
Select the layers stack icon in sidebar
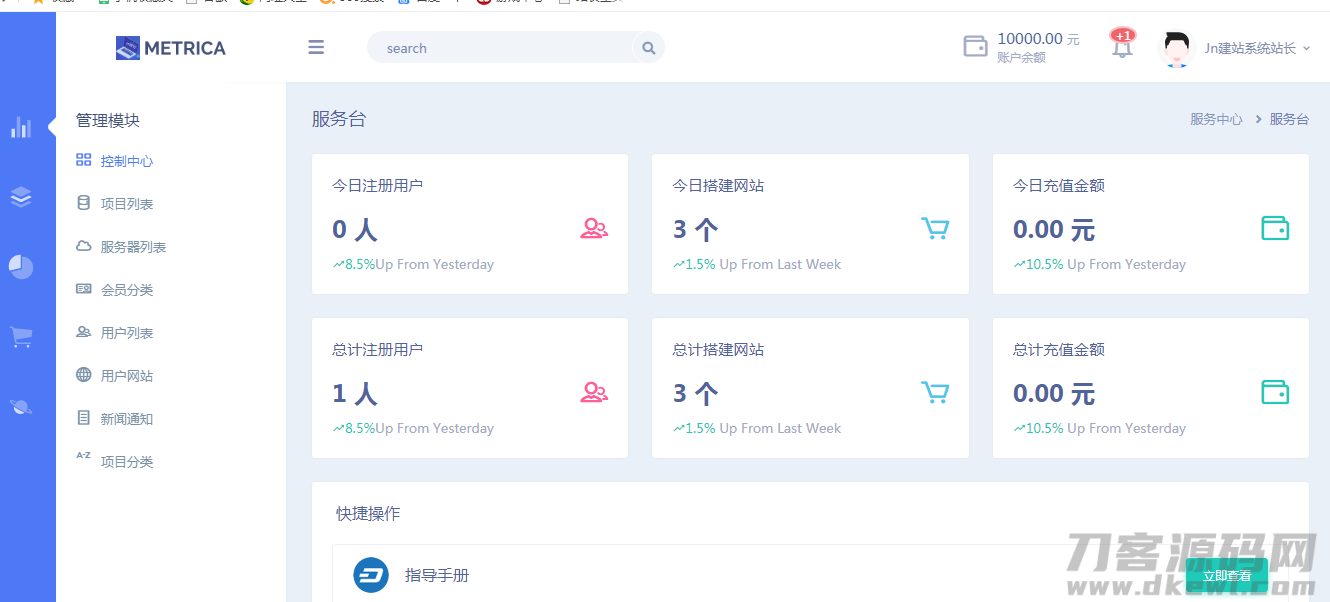[x=21, y=197]
